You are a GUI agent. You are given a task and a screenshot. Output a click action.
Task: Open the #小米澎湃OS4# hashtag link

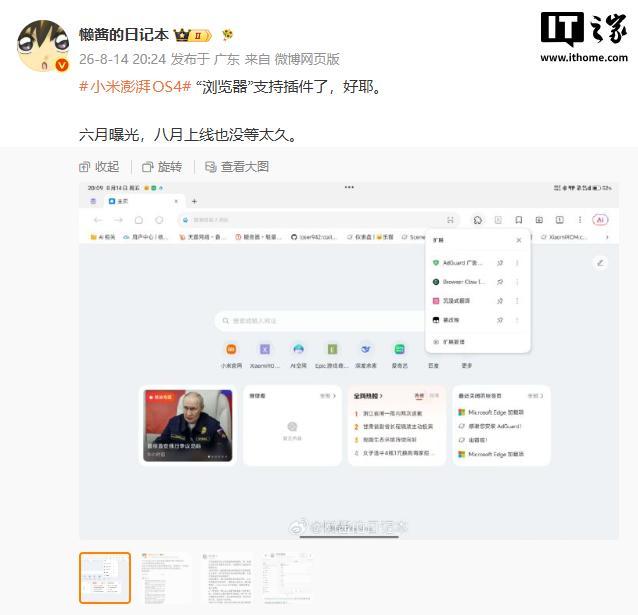(135, 87)
